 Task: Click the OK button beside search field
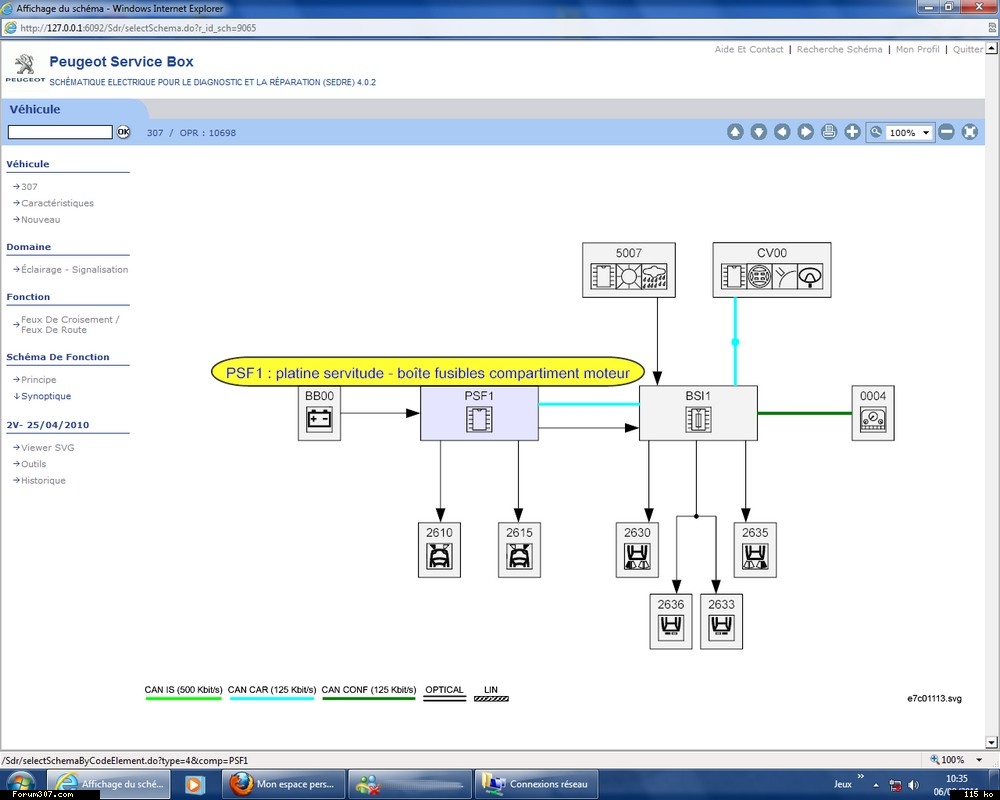pos(124,132)
